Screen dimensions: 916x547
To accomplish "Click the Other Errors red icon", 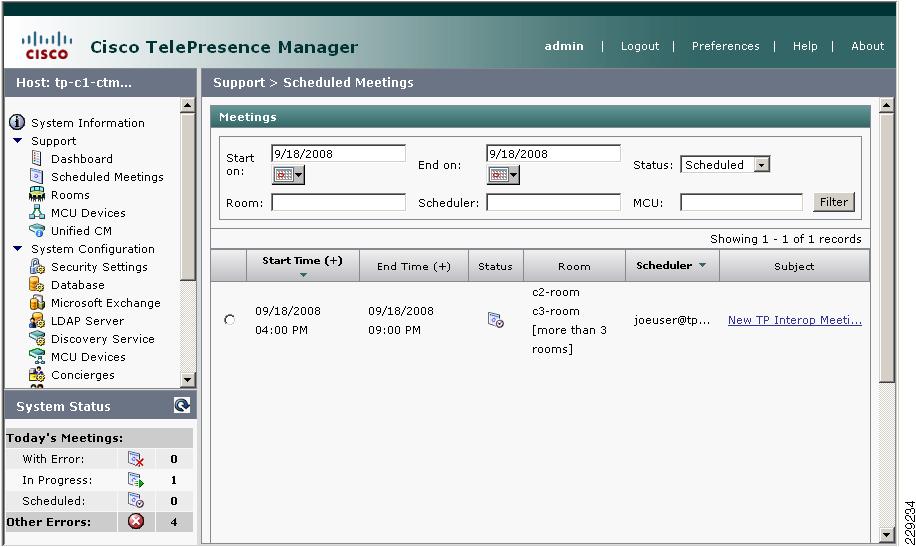I will pos(136,521).
